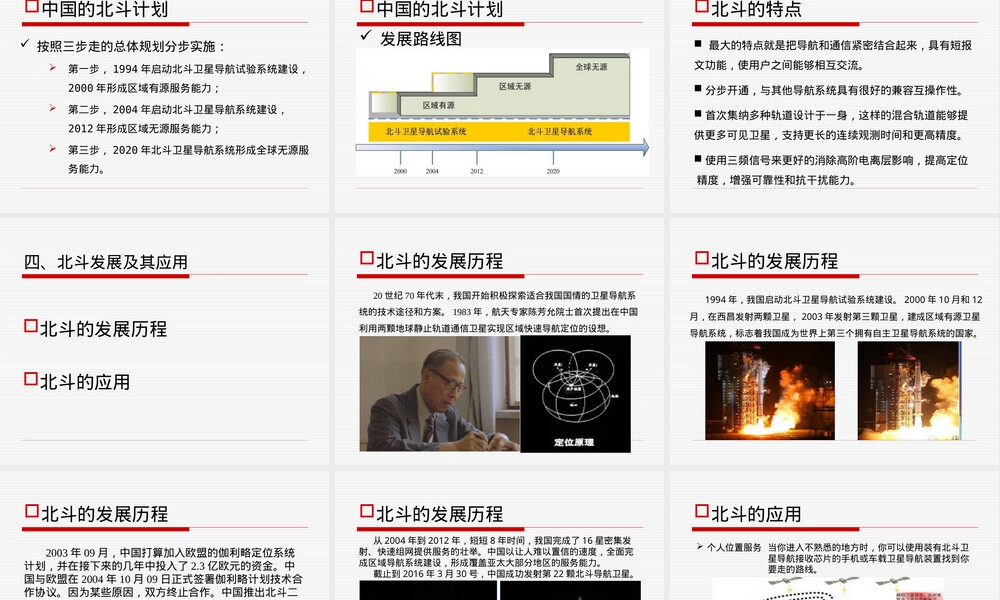Select the paragraph starting 从2004年到2012年，短短8年时间
Viewport: 1000px width, 600px height.
(496, 552)
